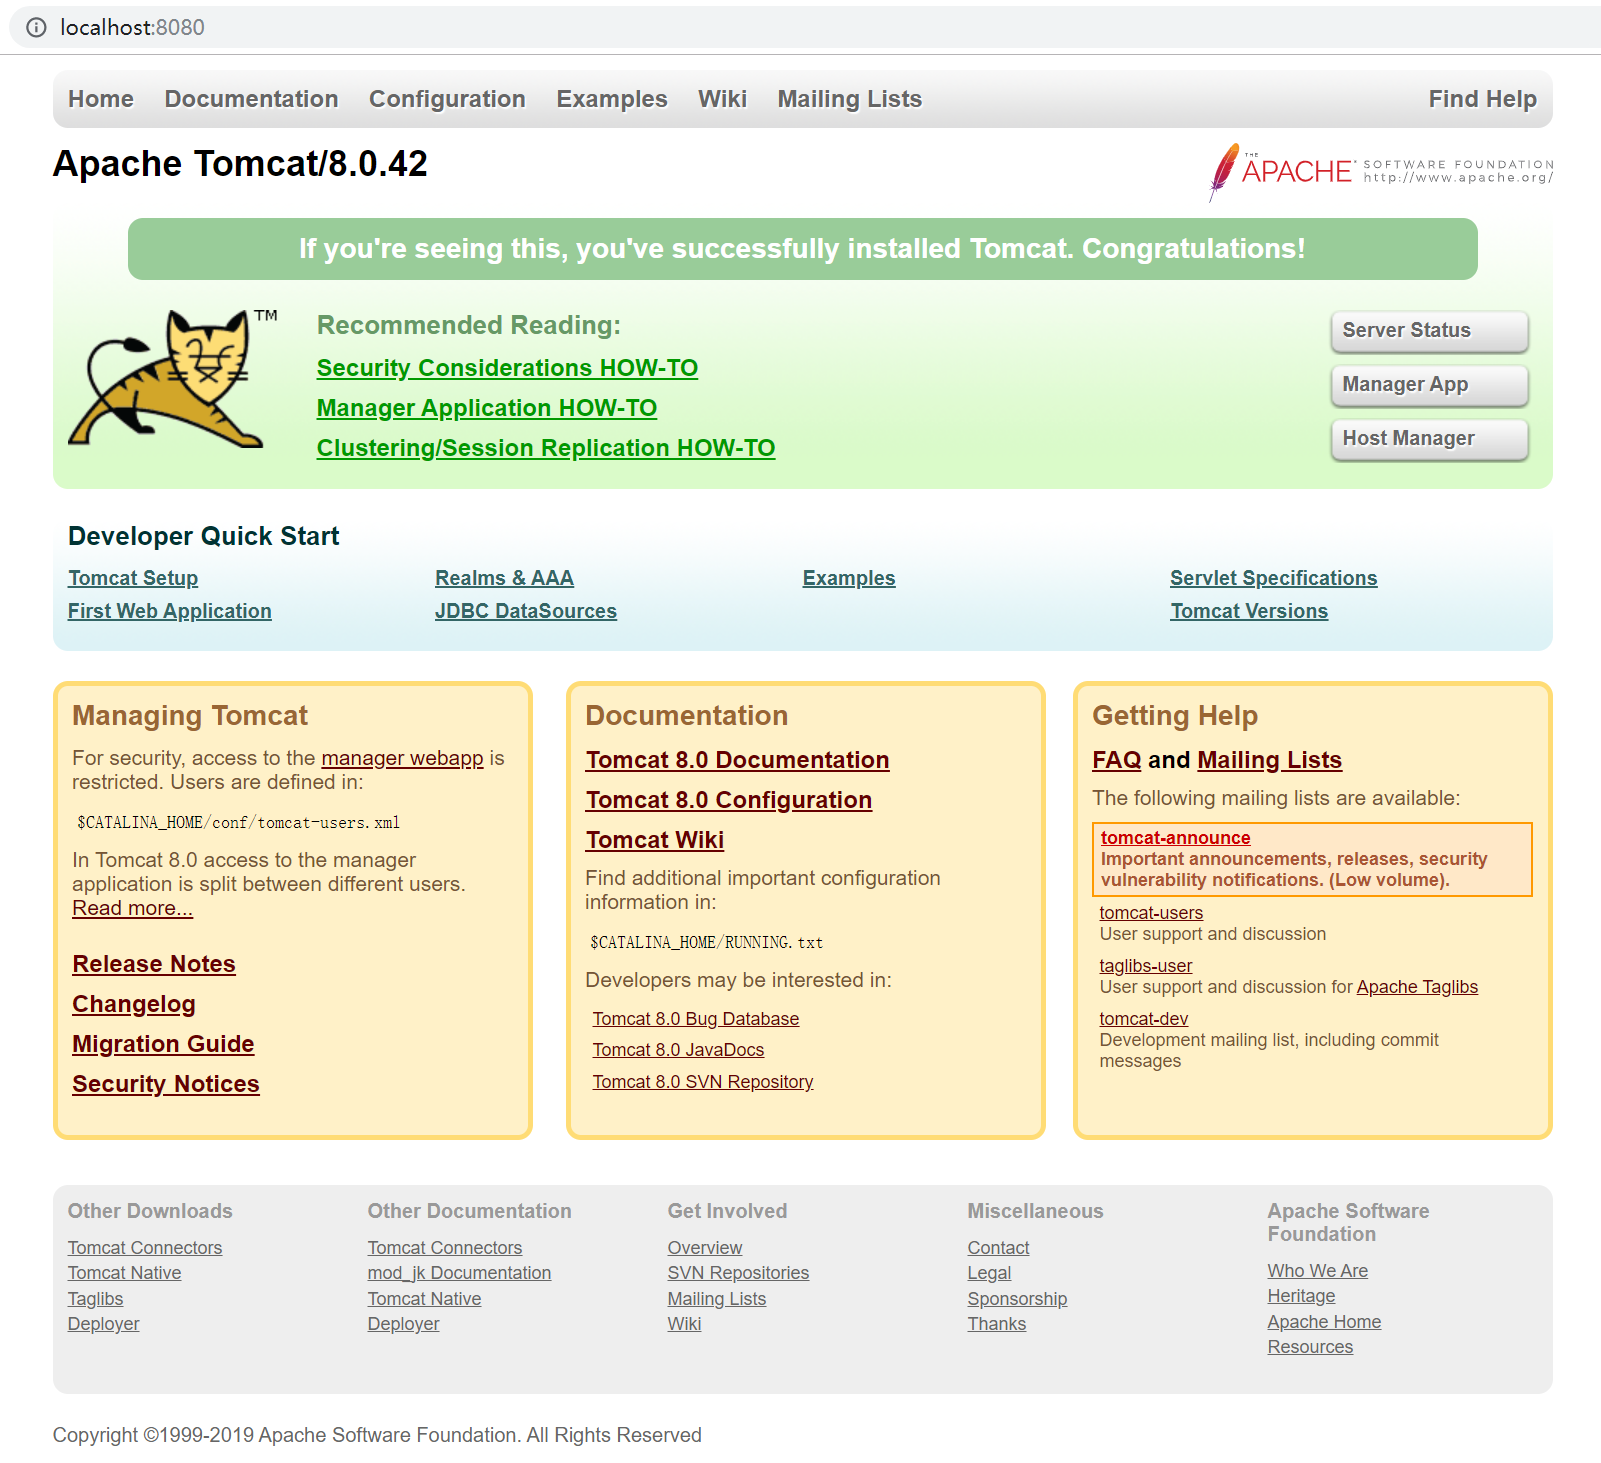Open Heritage footer link
The height and width of the screenshot is (1463, 1601).
click(x=1301, y=1296)
